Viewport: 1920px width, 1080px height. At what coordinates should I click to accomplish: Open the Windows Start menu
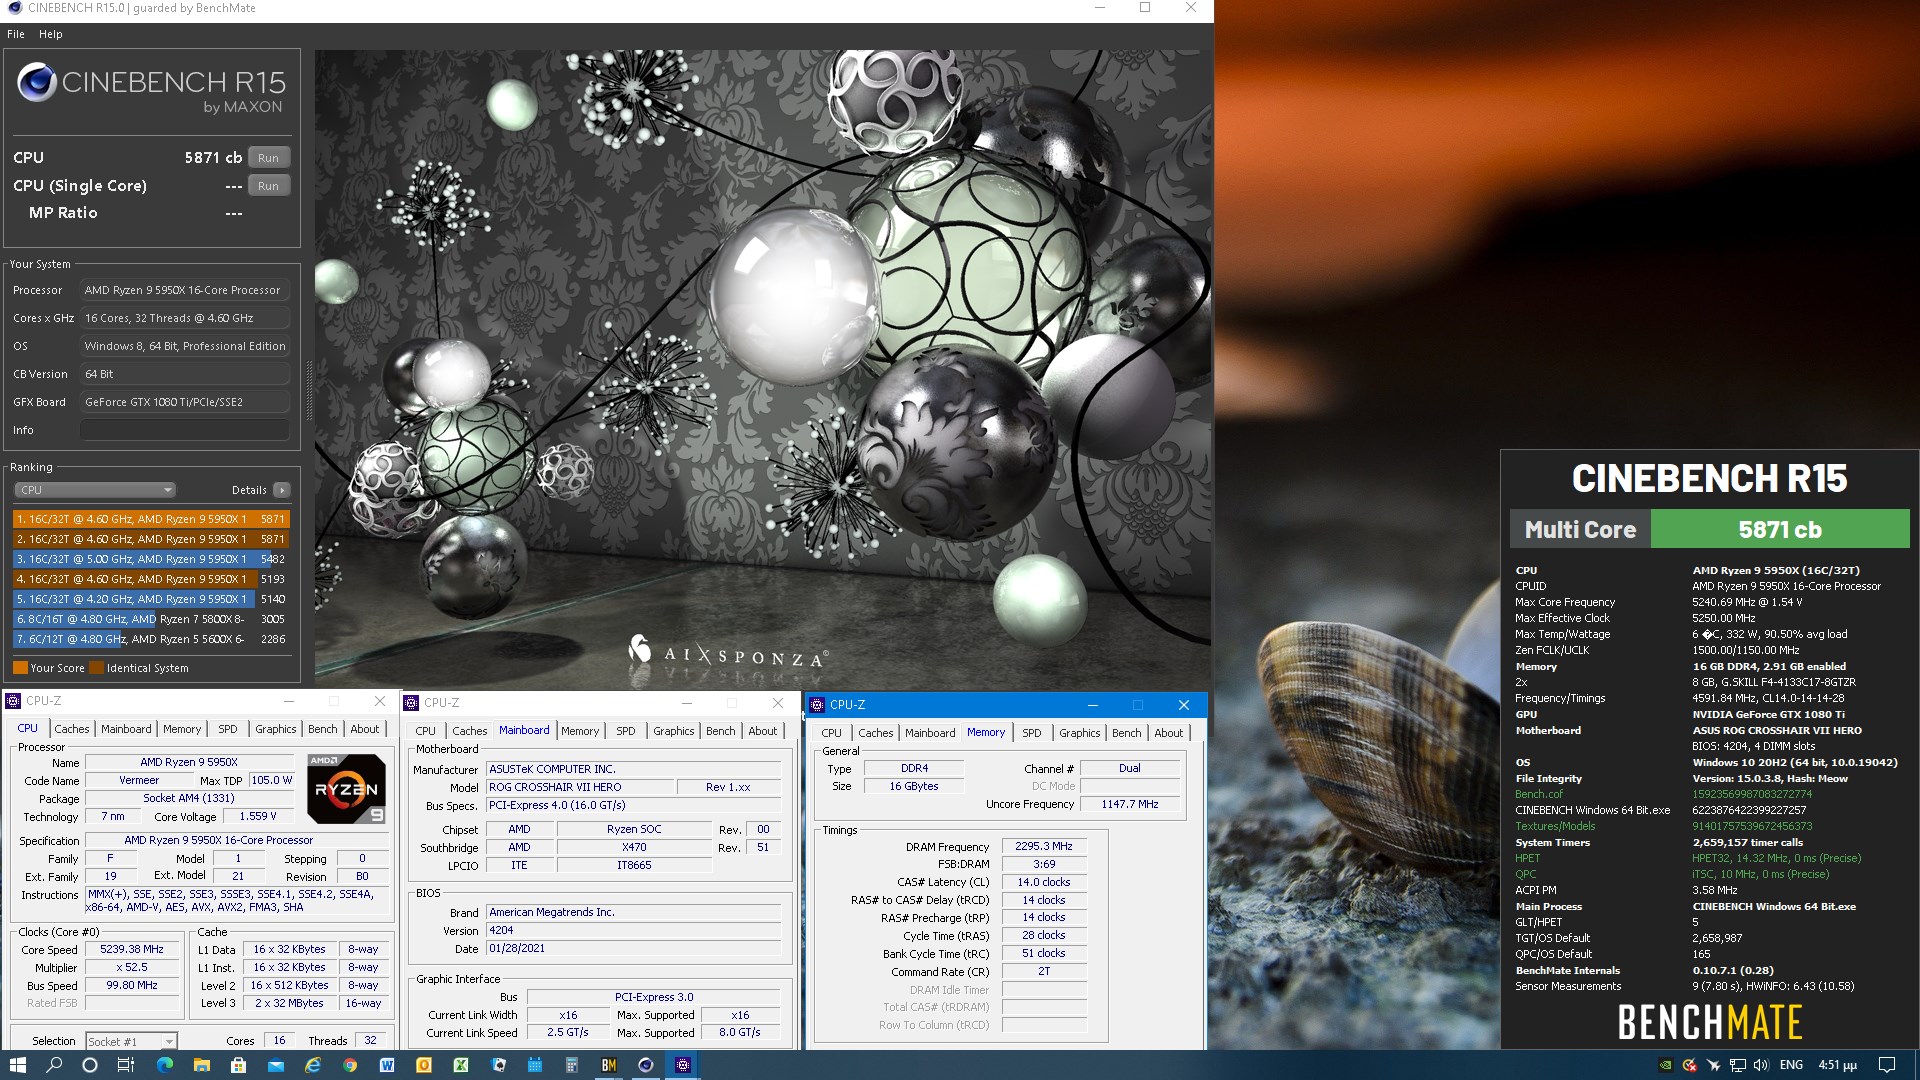tap(18, 1065)
